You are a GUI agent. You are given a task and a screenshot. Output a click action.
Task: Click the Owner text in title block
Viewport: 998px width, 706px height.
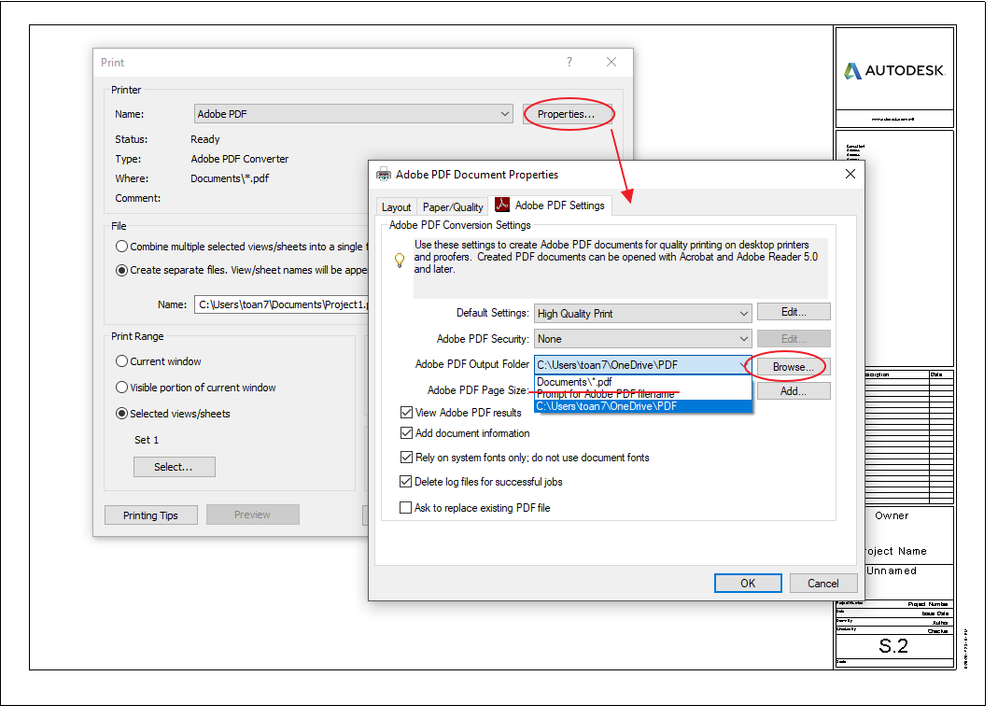click(x=892, y=516)
